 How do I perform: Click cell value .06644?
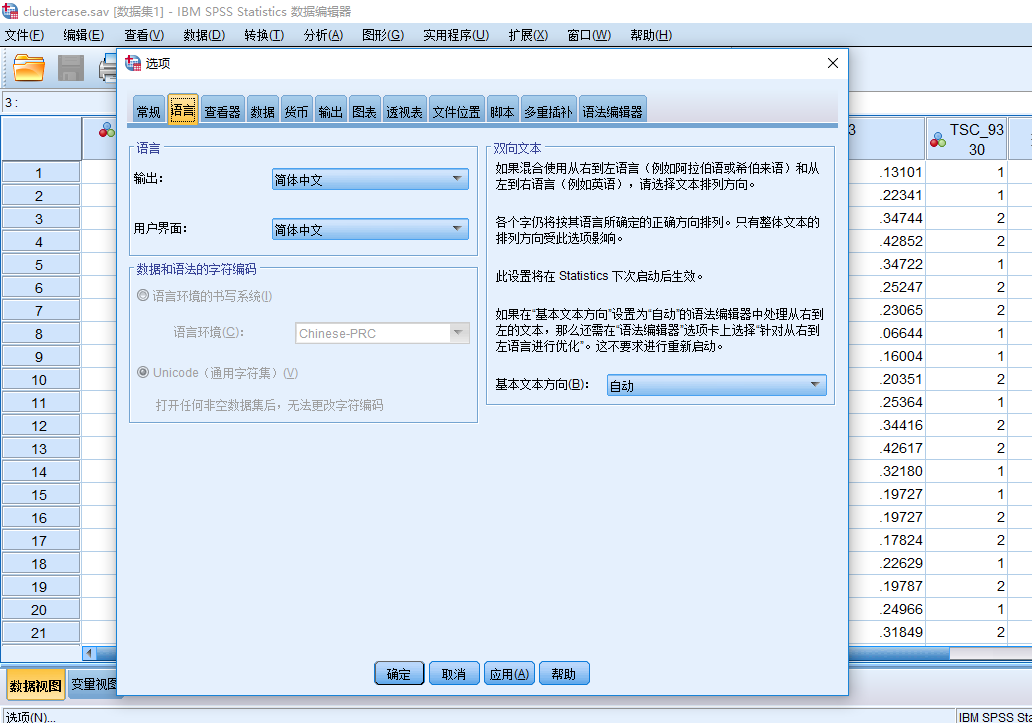coord(900,334)
